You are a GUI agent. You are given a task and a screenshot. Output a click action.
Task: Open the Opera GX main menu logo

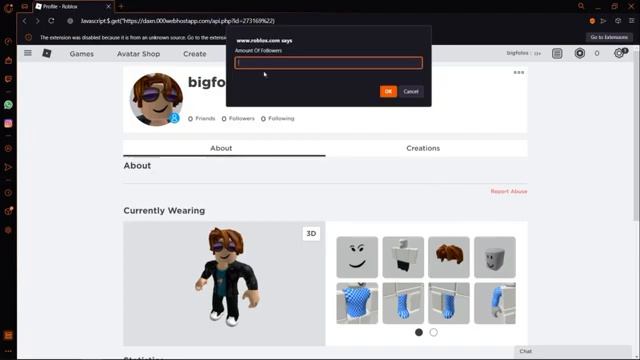(8, 7)
